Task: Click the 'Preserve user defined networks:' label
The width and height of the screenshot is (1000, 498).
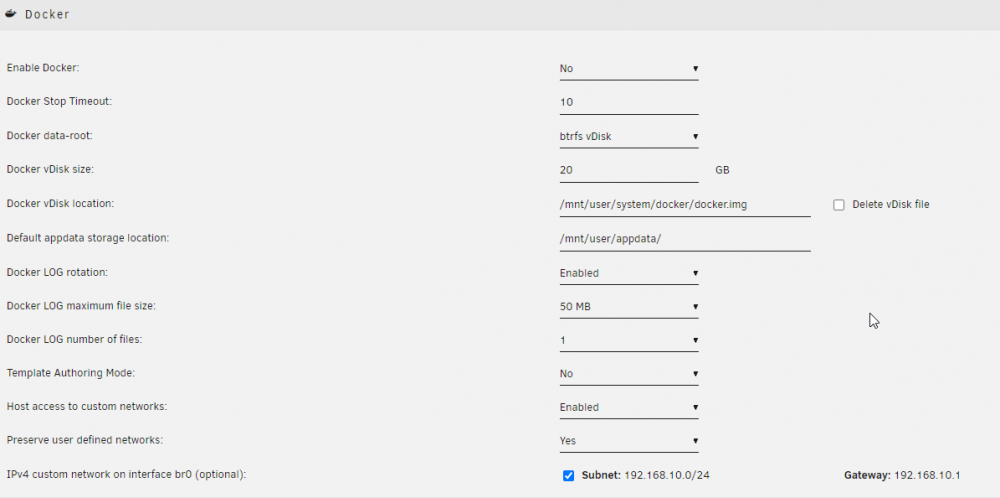Action: pyautogui.click(x=84, y=440)
